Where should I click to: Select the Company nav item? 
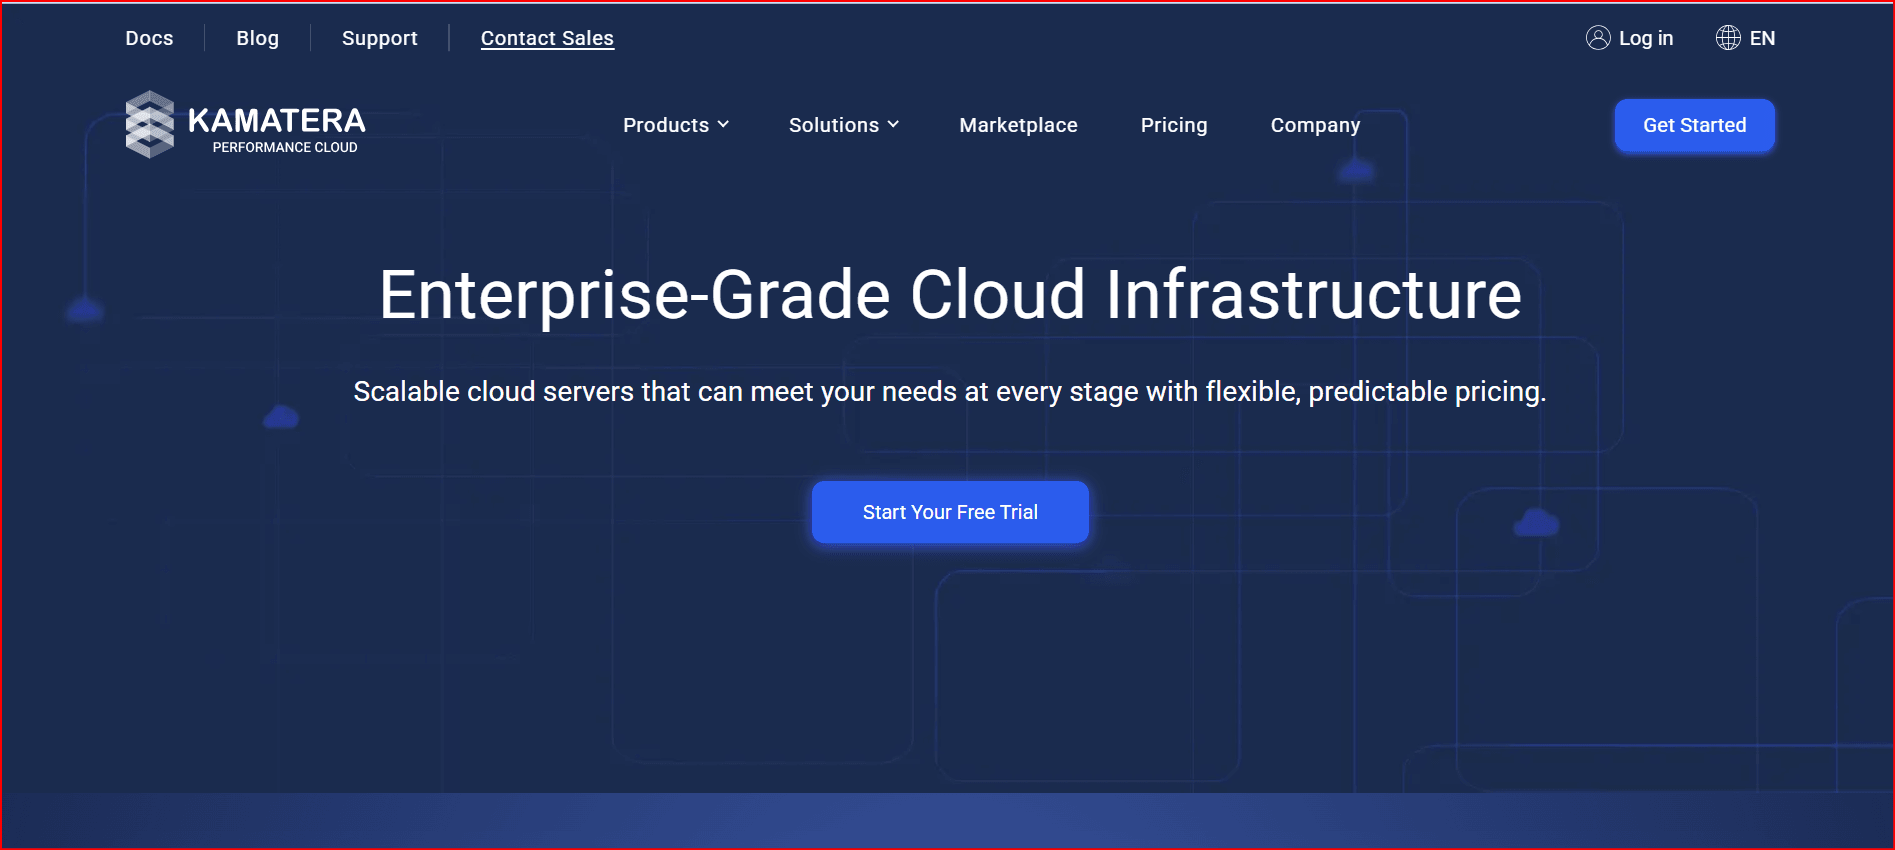[x=1315, y=125]
